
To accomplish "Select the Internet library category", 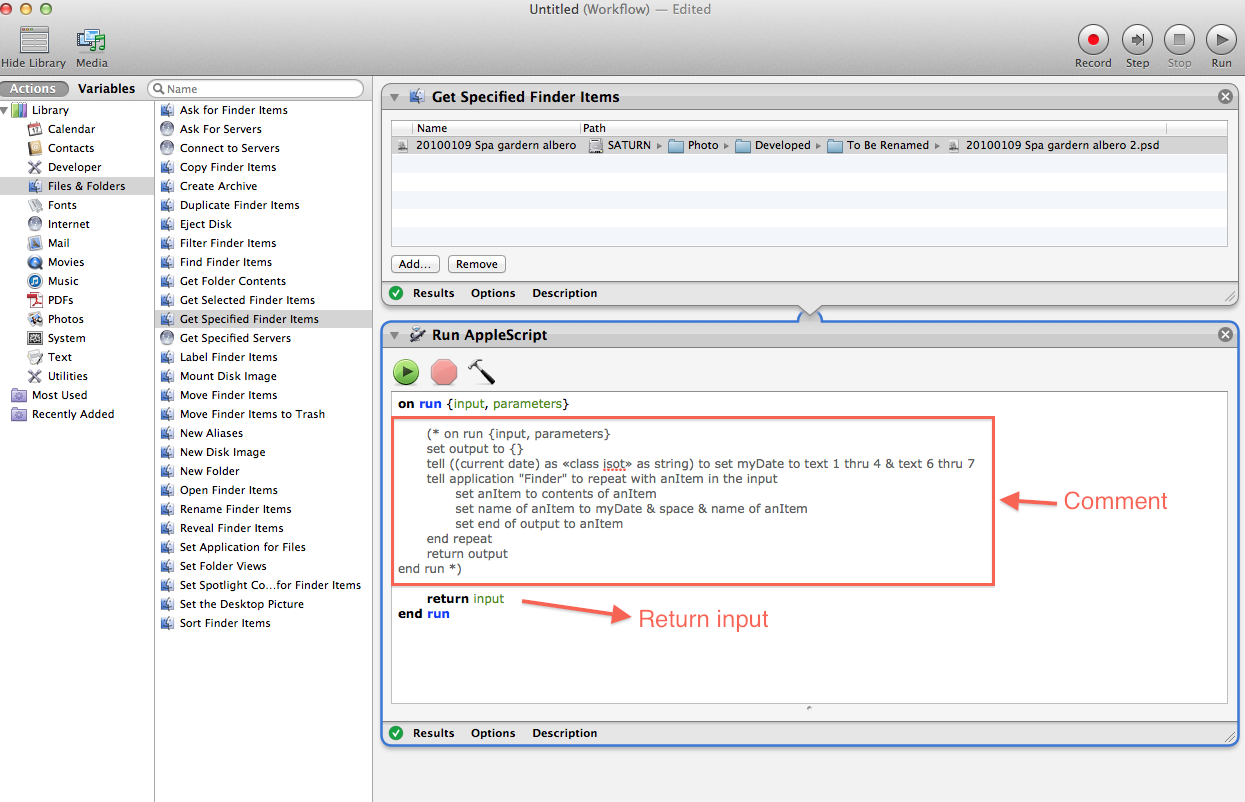I will click(x=68, y=224).
